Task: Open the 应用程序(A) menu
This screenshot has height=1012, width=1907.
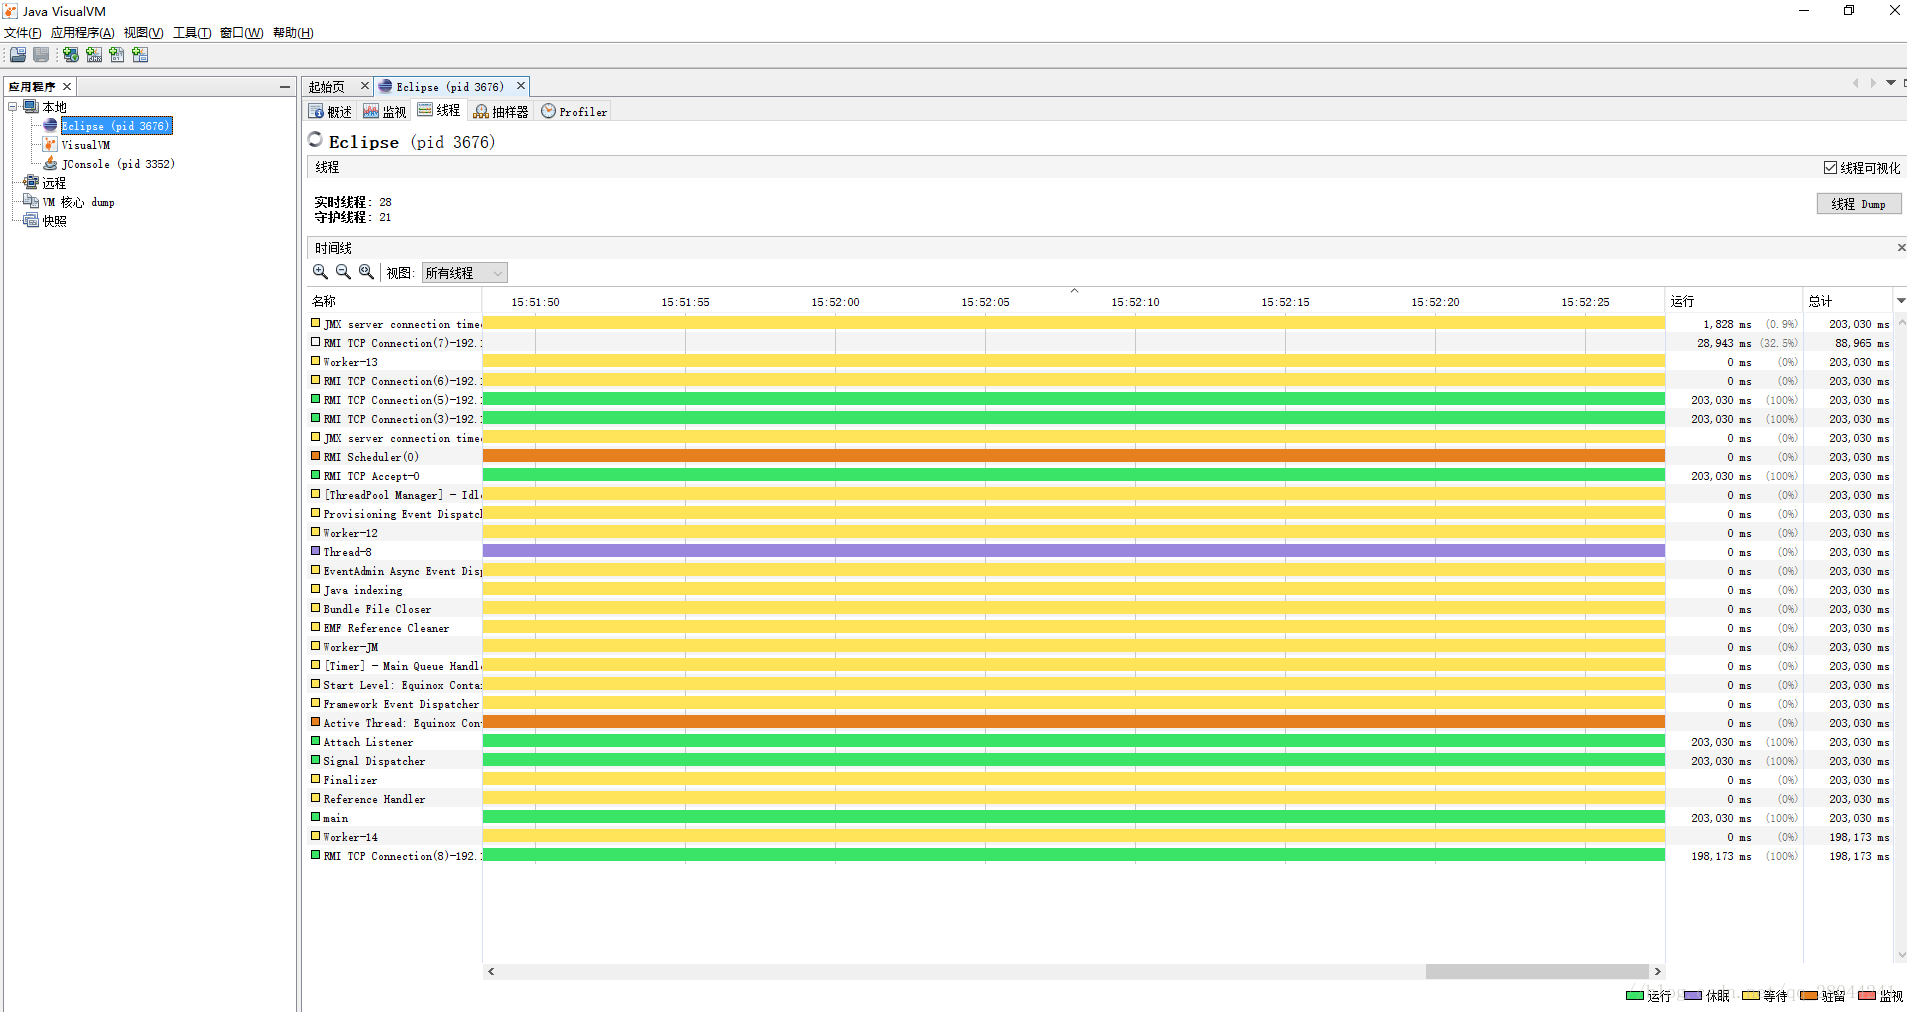Action: tap(83, 33)
